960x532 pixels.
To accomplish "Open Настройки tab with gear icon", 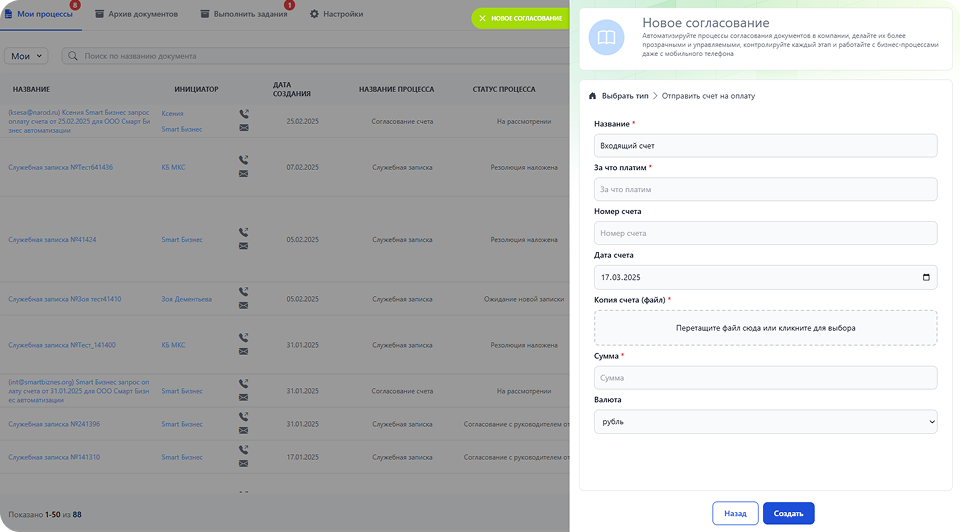I will point(336,14).
